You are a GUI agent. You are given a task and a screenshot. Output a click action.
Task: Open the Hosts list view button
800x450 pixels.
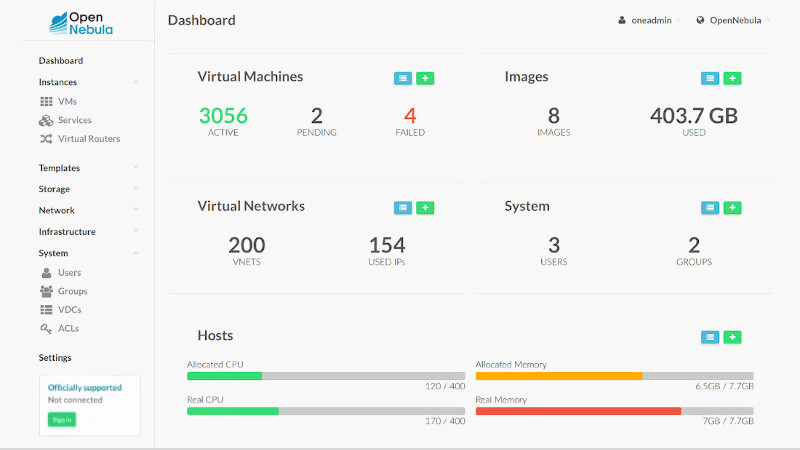(x=710, y=337)
